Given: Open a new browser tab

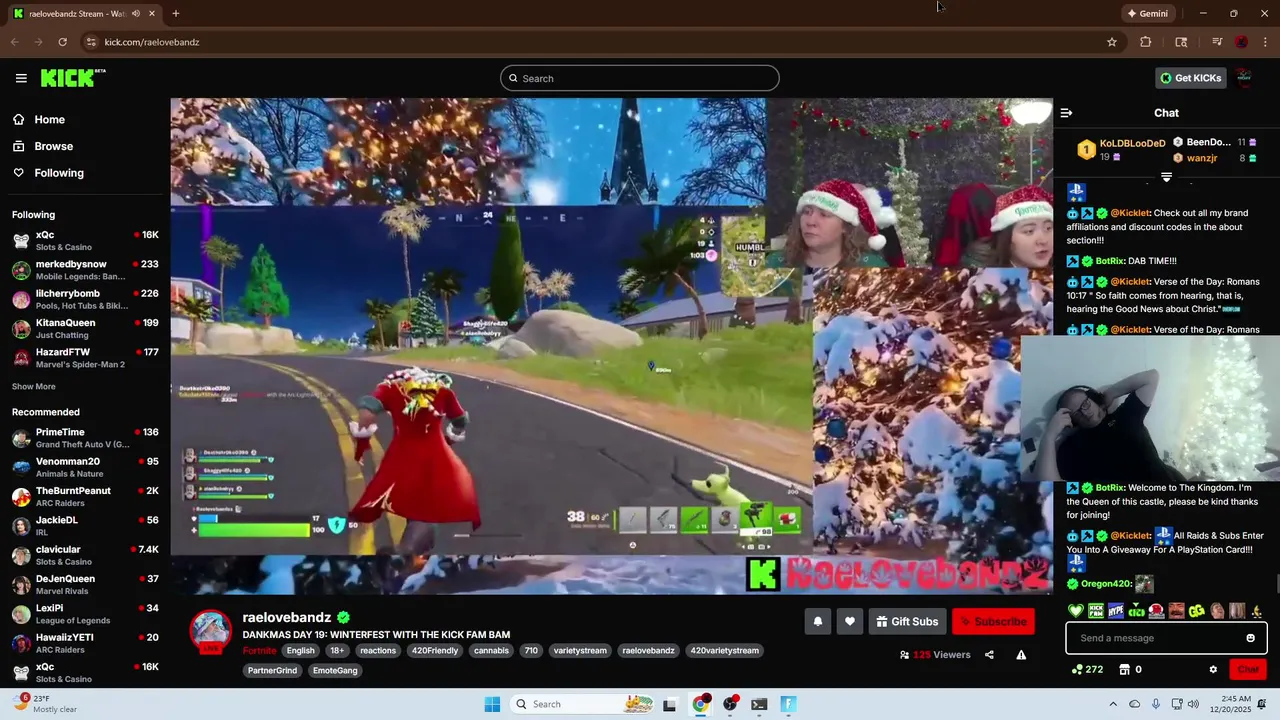Looking at the screenshot, I should 175,13.
